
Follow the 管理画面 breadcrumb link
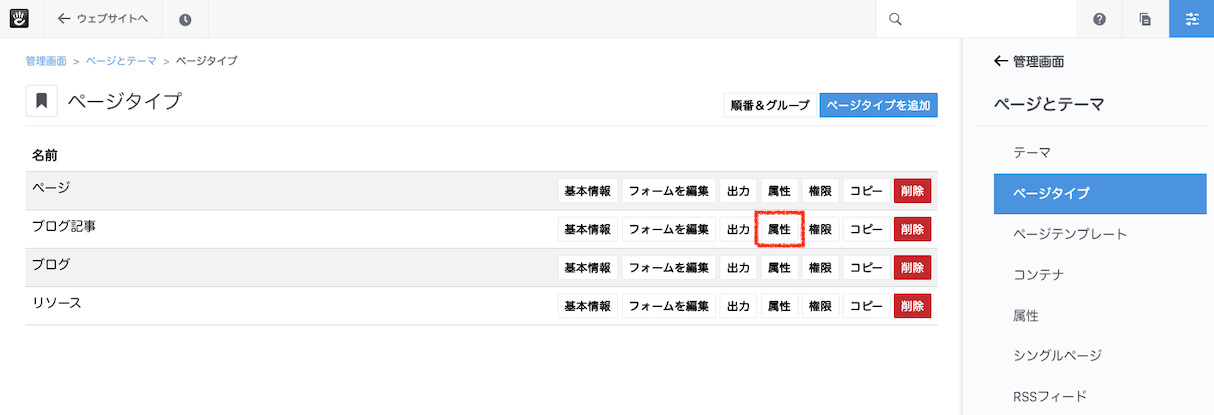(x=46, y=61)
